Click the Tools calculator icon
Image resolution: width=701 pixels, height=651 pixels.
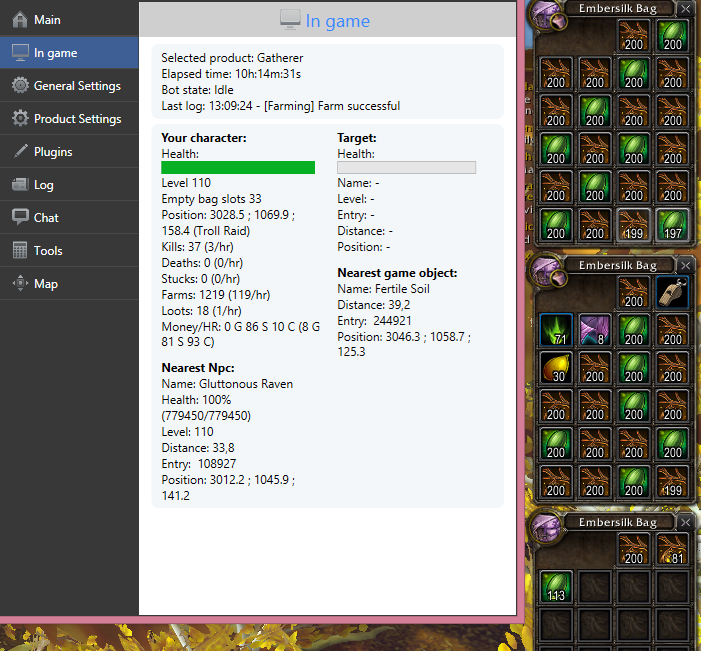click(20, 251)
